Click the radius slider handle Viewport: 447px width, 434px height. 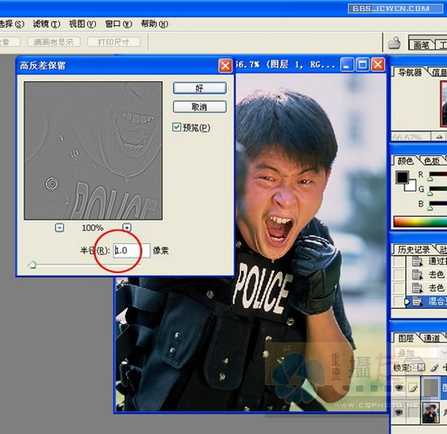[32, 265]
